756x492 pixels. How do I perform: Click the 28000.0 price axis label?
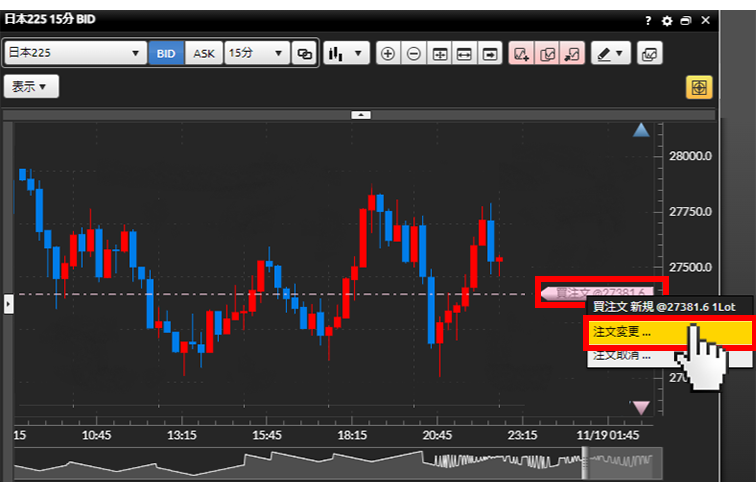point(690,156)
